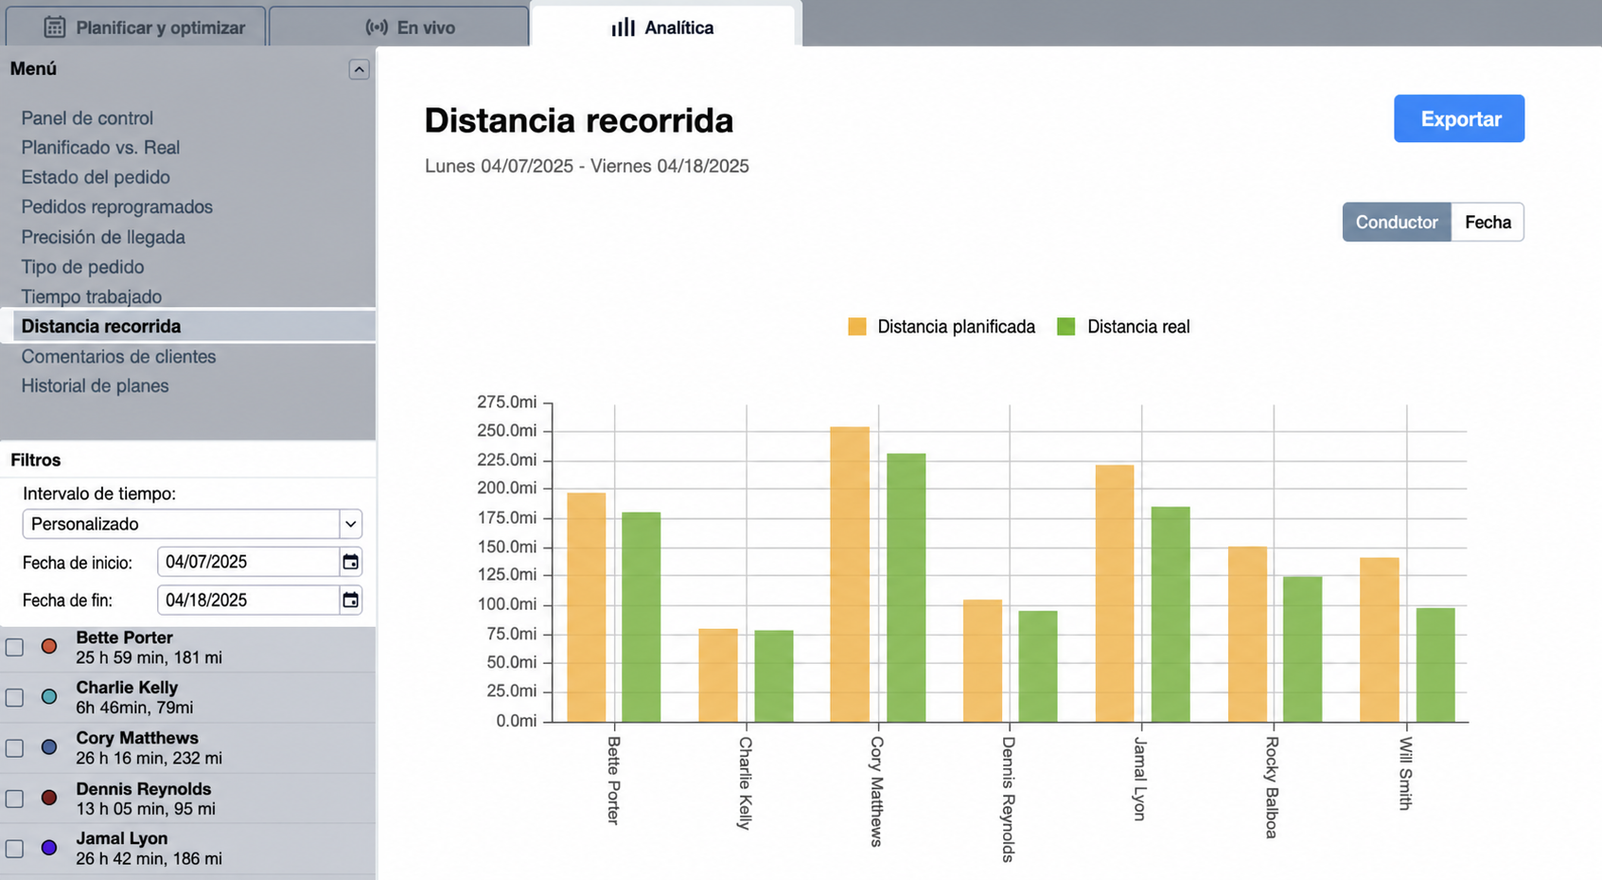
Task: Click Will Smith's green real distance bar
Action: point(1435,665)
